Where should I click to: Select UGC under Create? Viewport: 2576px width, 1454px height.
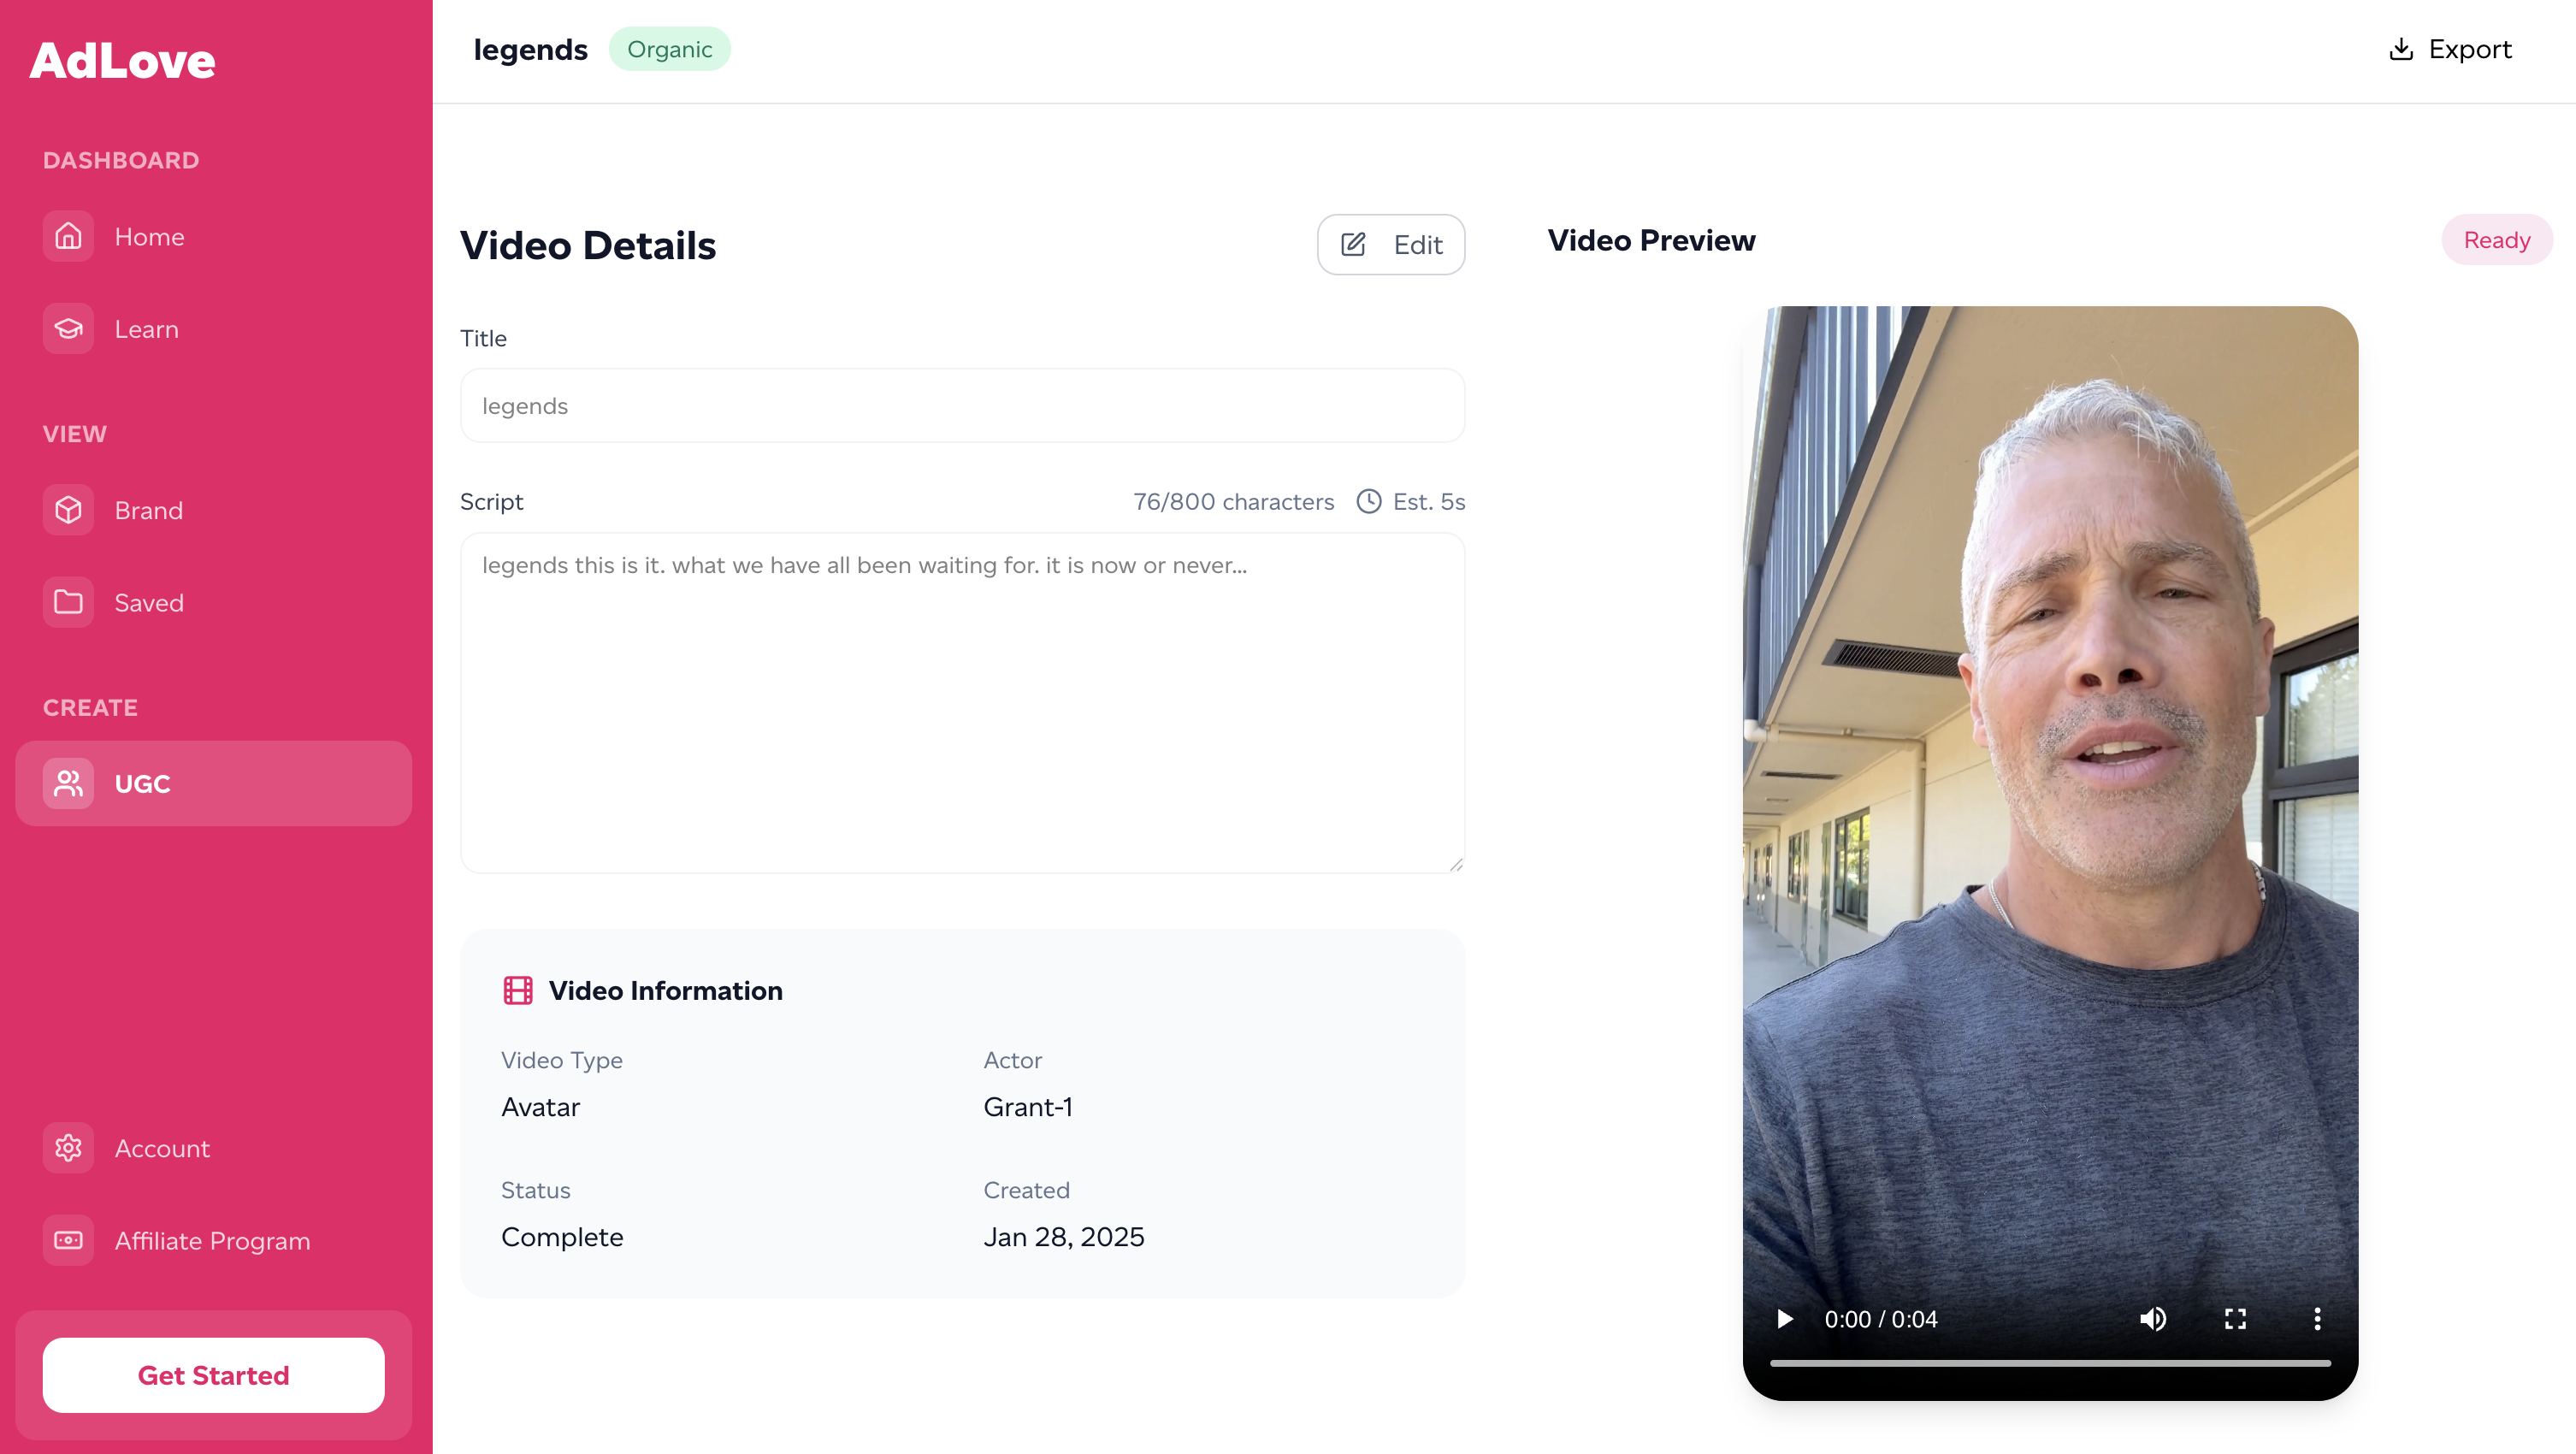coord(213,783)
